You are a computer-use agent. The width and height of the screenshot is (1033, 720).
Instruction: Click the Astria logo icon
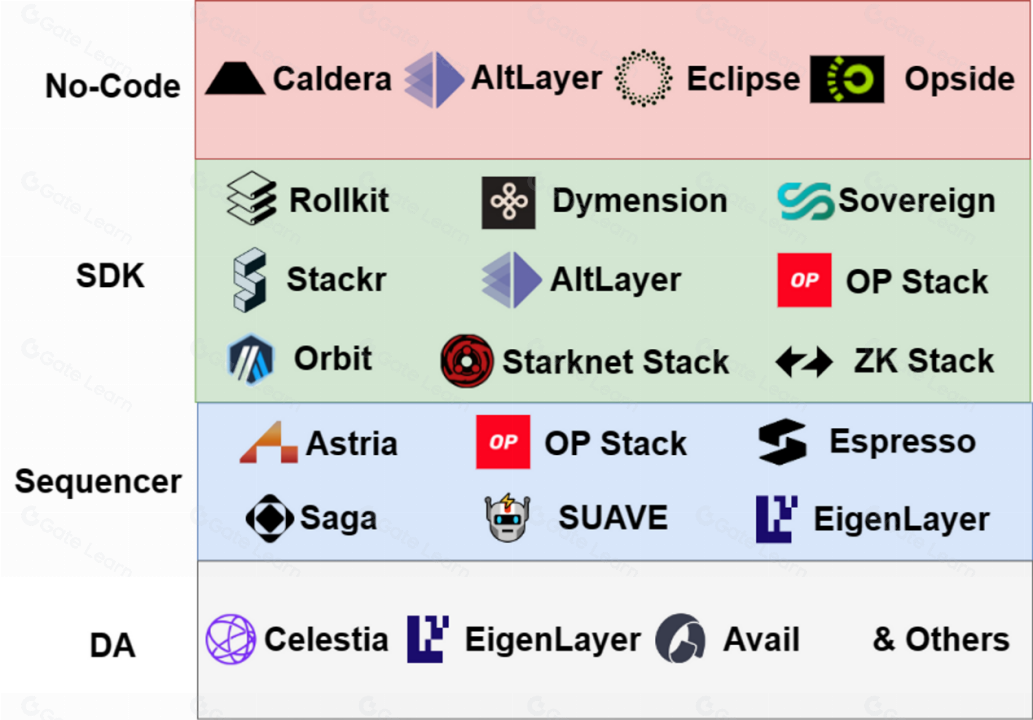[268, 442]
